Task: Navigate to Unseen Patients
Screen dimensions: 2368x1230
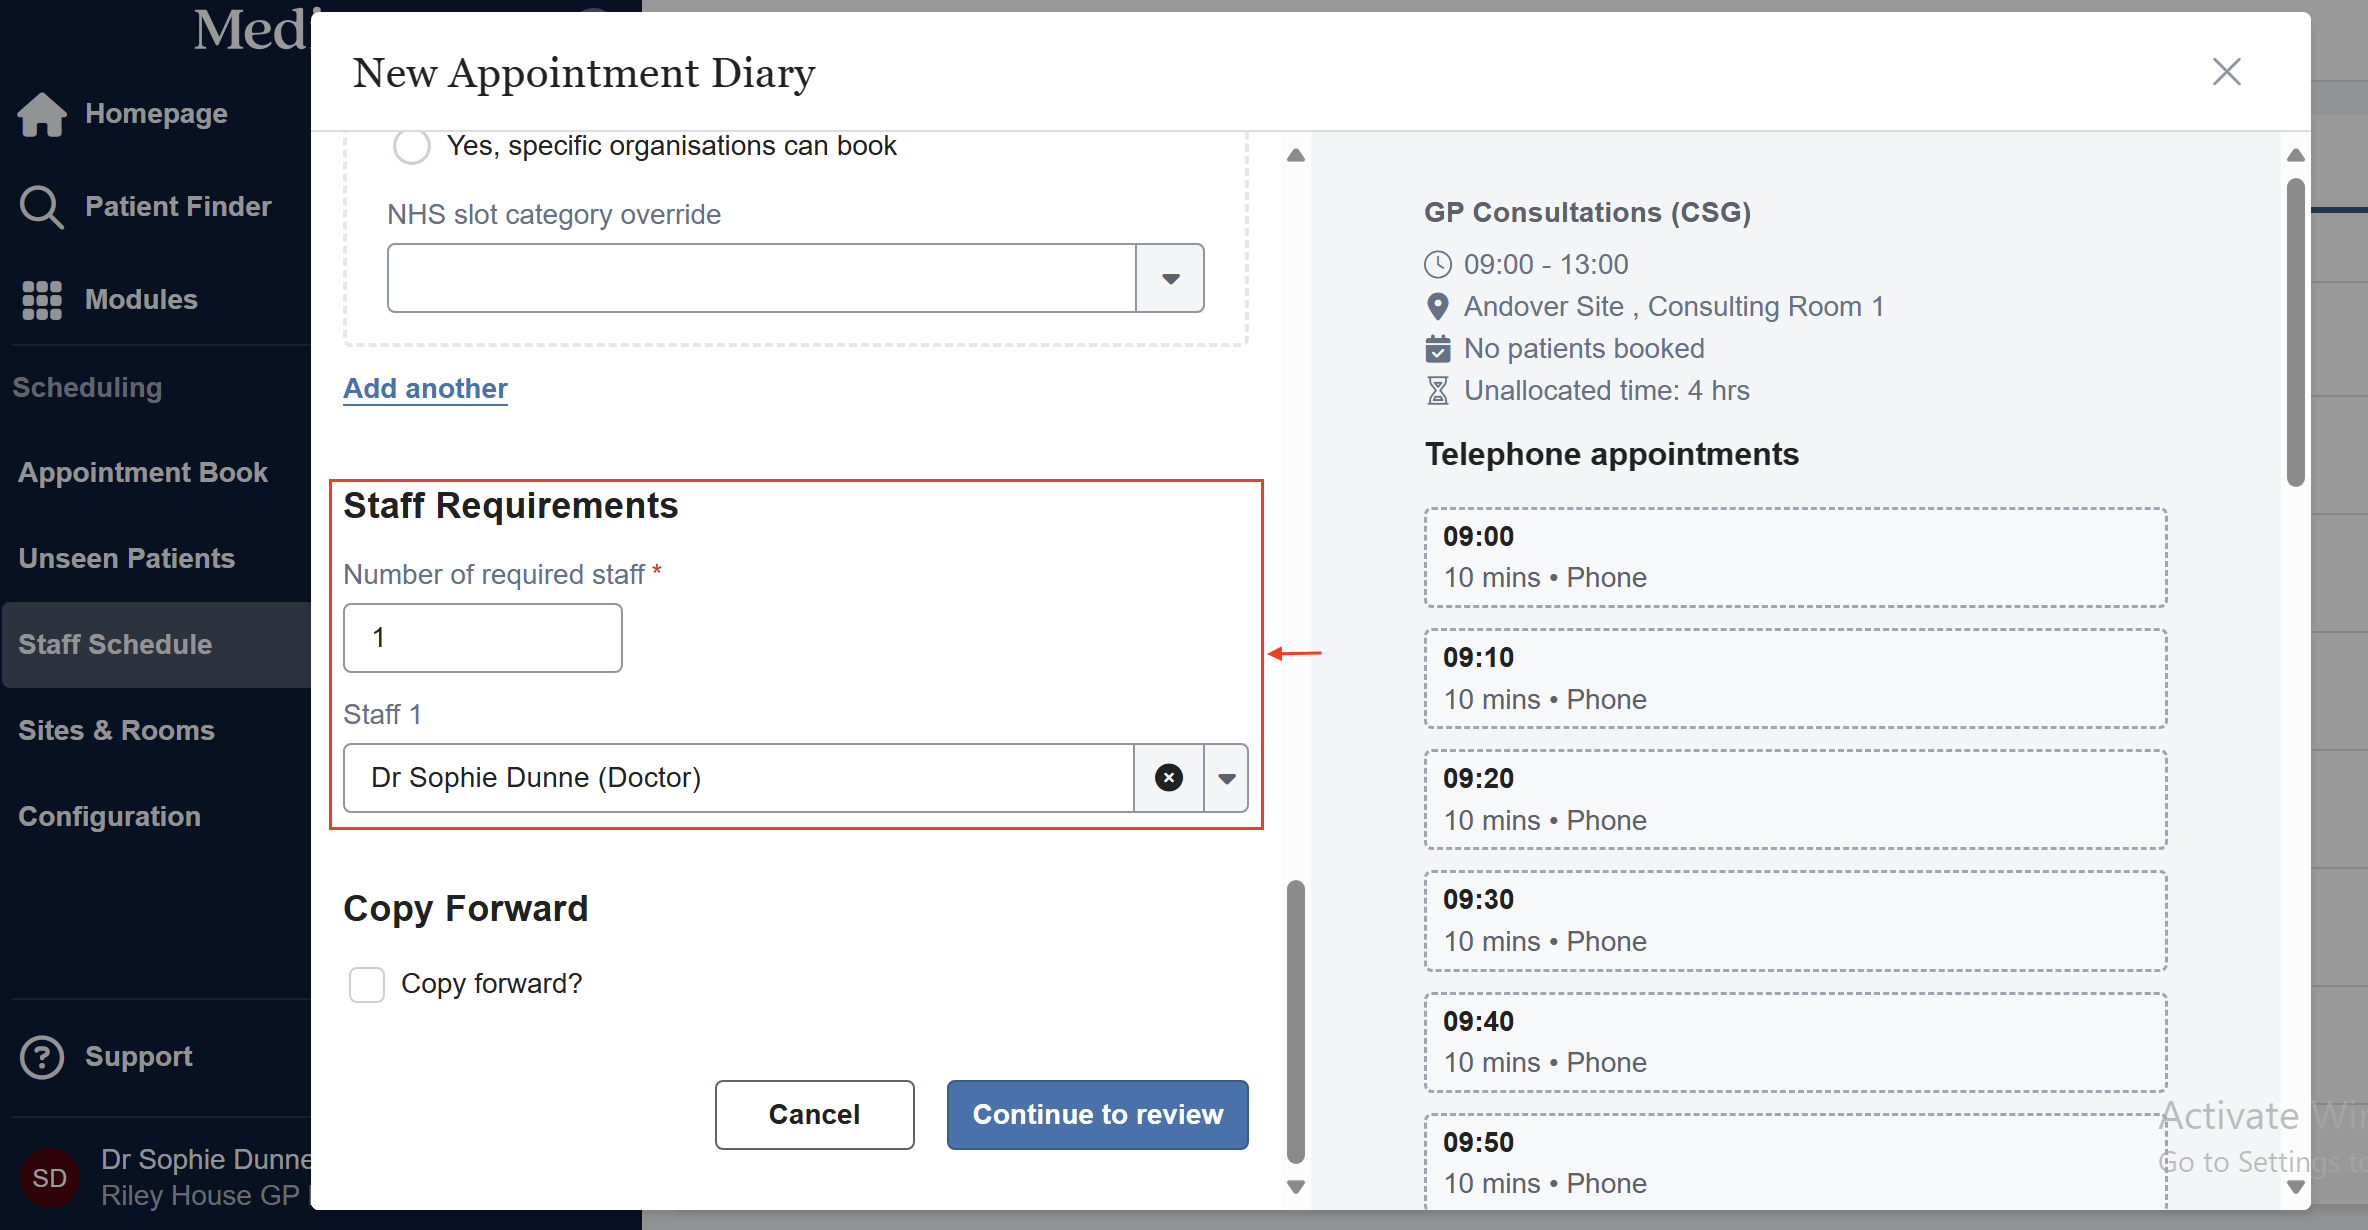Action: point(126,559)
